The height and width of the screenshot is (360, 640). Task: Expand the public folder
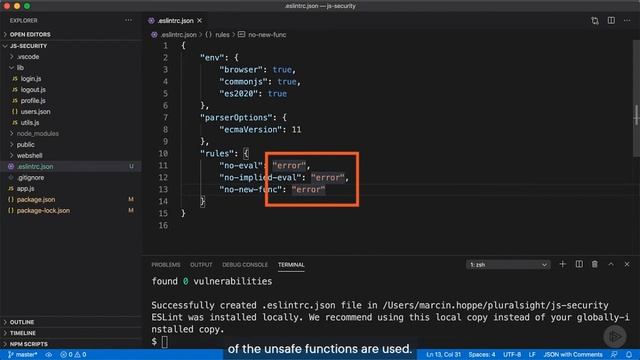point(25,145)
